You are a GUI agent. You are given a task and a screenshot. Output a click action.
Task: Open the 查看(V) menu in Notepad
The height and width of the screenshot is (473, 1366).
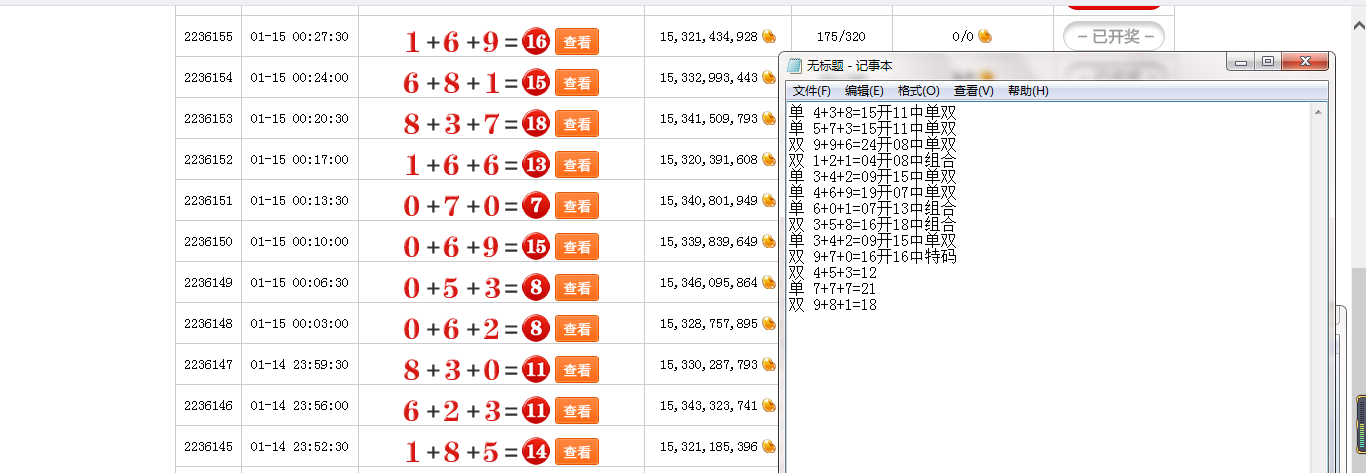973,91
